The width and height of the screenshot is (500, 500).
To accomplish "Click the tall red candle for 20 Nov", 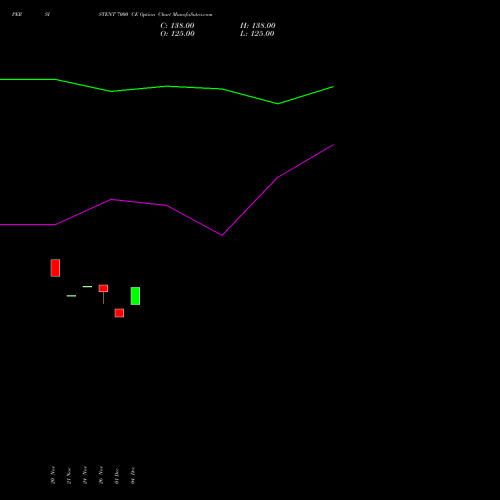I will [x=55, y=268].
